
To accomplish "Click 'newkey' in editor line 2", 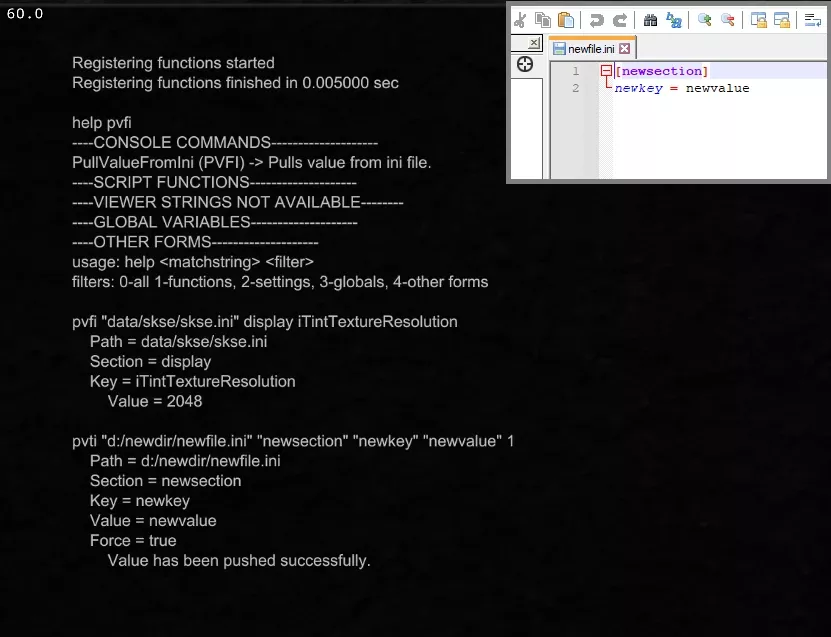I will point(639,88).
